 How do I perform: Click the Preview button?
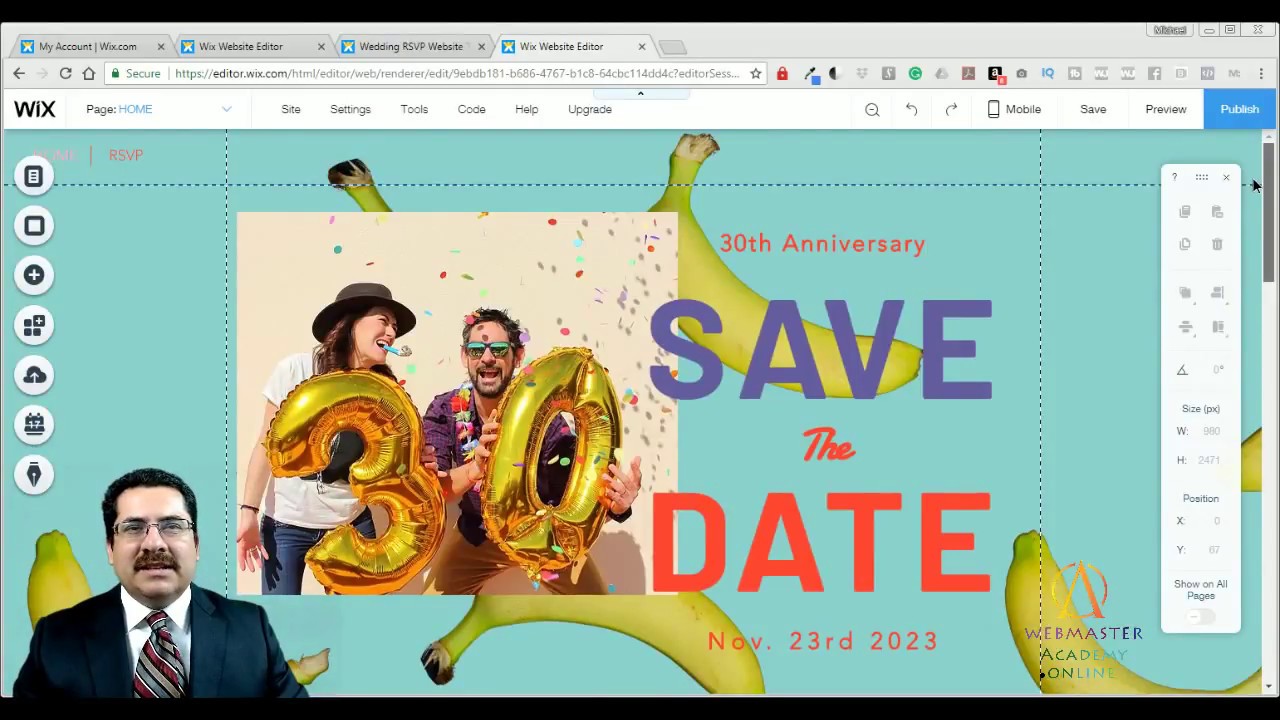coord(1166,109)
